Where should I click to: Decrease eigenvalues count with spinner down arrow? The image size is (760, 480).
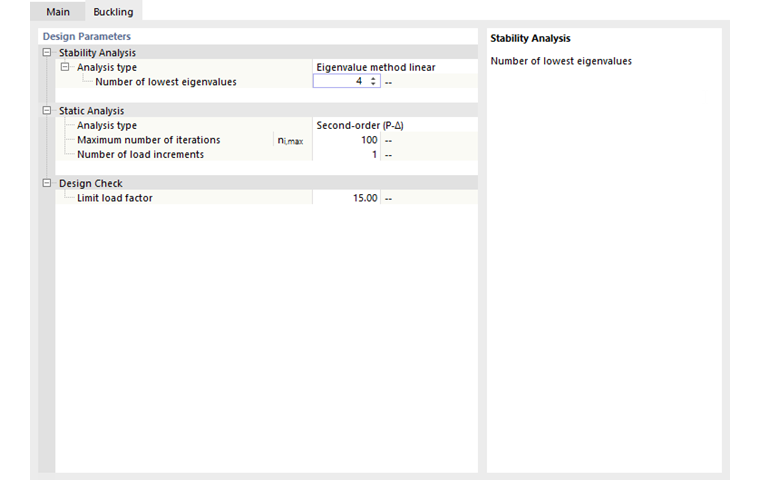pos(373,84)
